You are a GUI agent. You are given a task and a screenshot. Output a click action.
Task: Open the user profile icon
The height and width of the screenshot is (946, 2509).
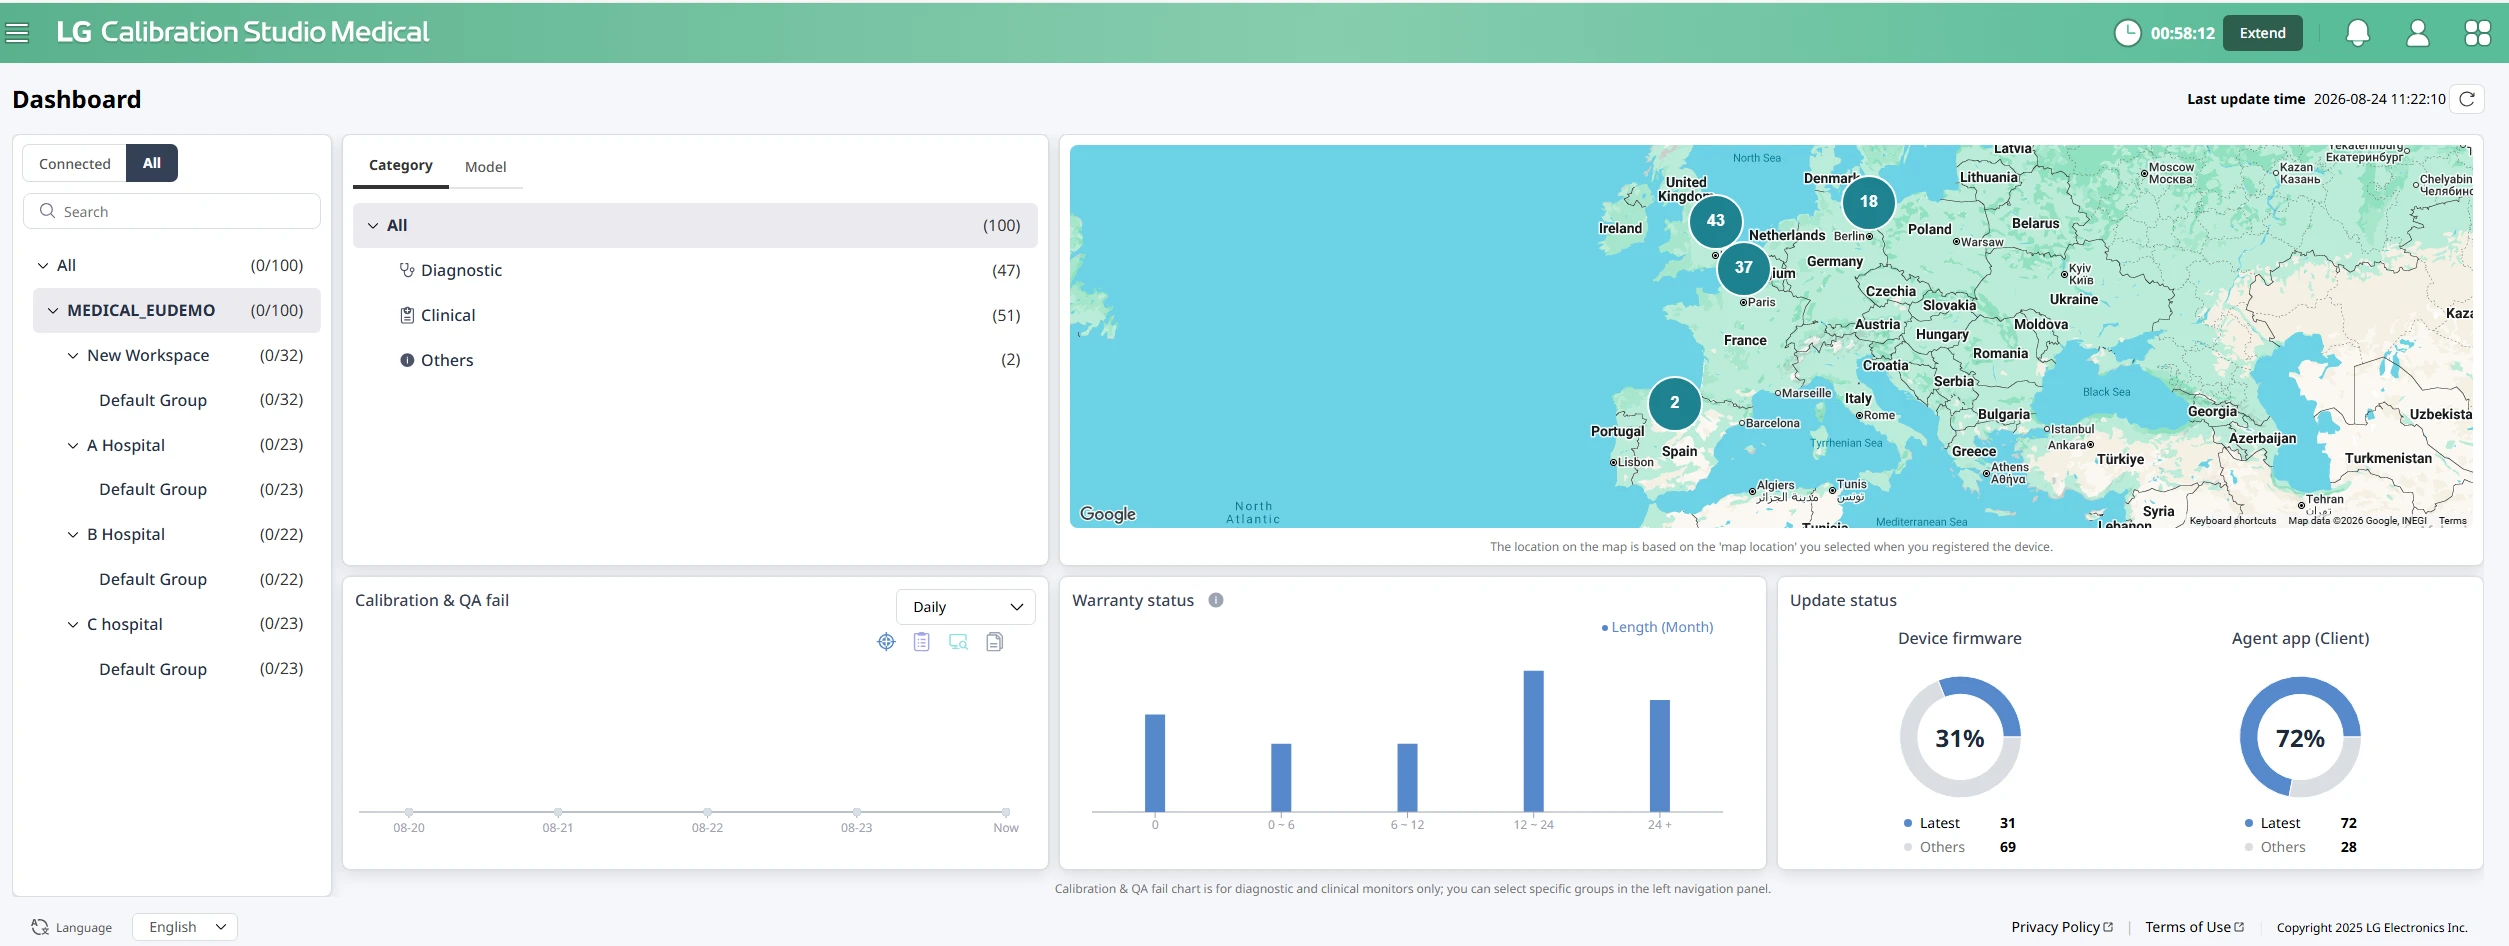tap(2417, 33)
